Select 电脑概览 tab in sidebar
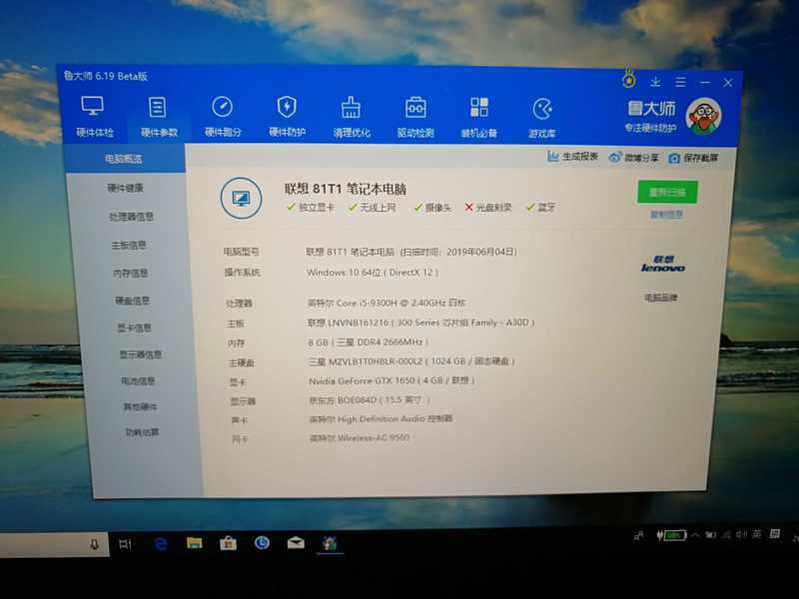 [x=124, y=158]
